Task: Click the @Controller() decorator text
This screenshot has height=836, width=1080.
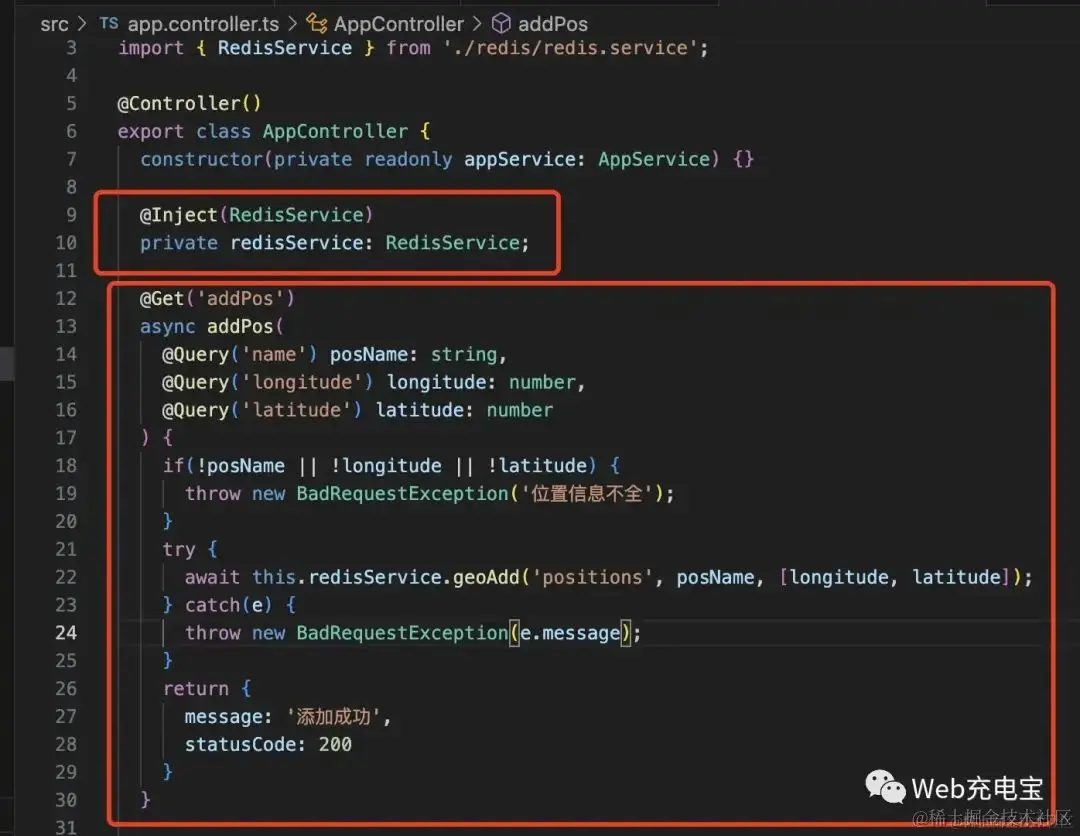Action: (189, 104)
